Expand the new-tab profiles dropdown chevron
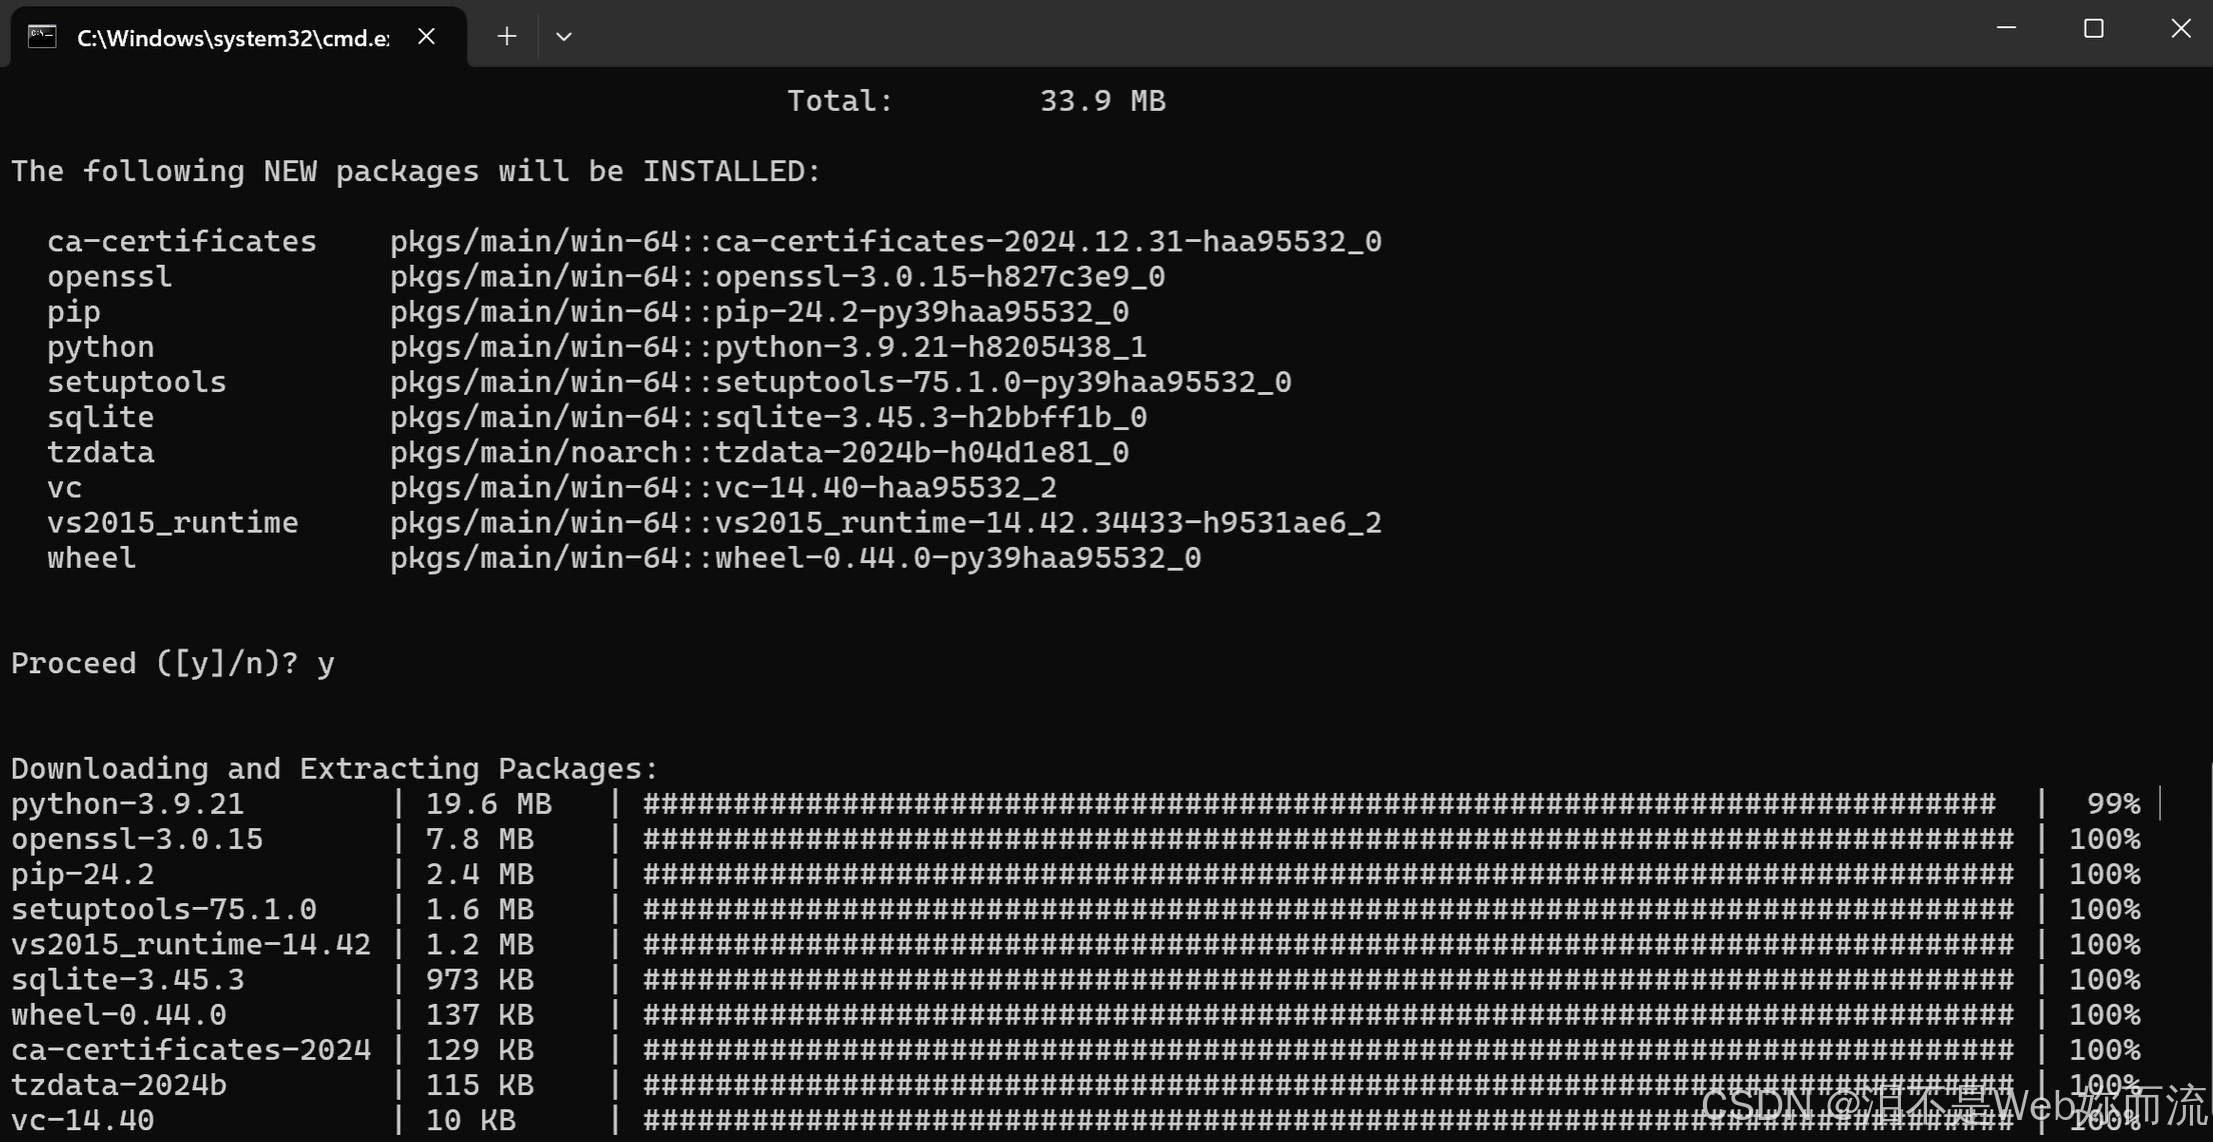Image resolution: width=2213 pixels, height=1142 pixels. pyautogui.click(x=564, y=37)
